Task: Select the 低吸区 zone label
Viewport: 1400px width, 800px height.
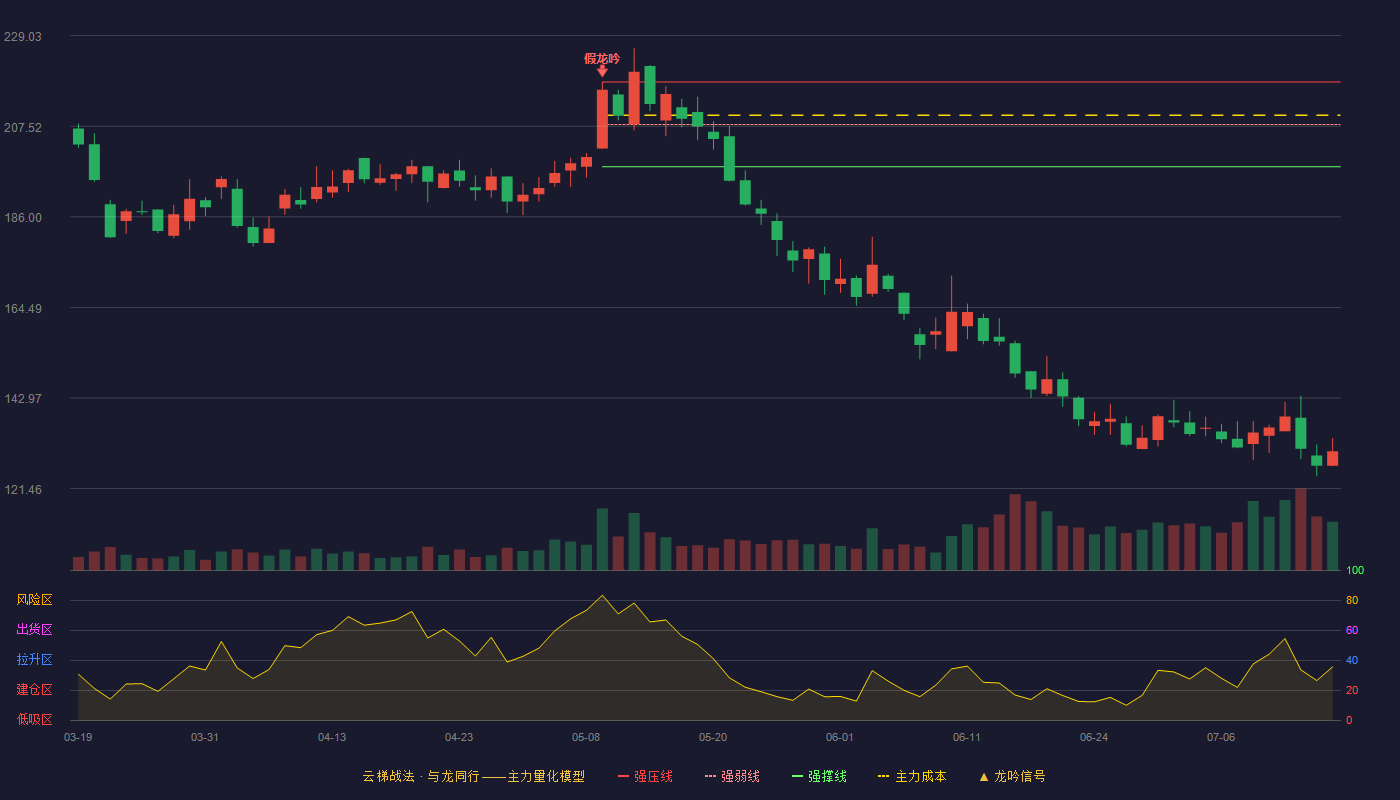Action: click(34, 720)
